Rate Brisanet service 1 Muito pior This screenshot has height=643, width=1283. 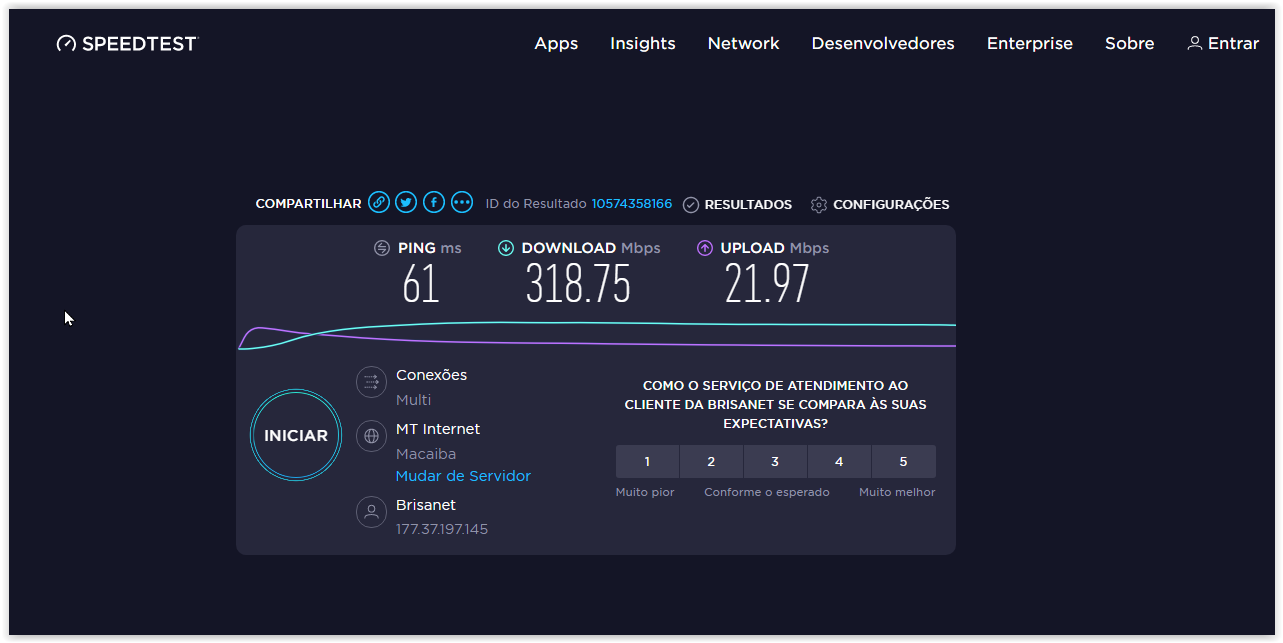point(647,462)
